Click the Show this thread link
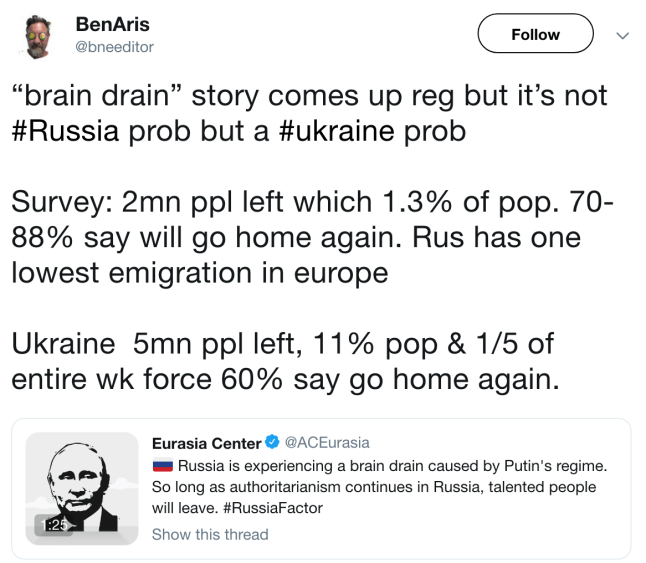This screenshot has width=646, height=563. [210, 534]
